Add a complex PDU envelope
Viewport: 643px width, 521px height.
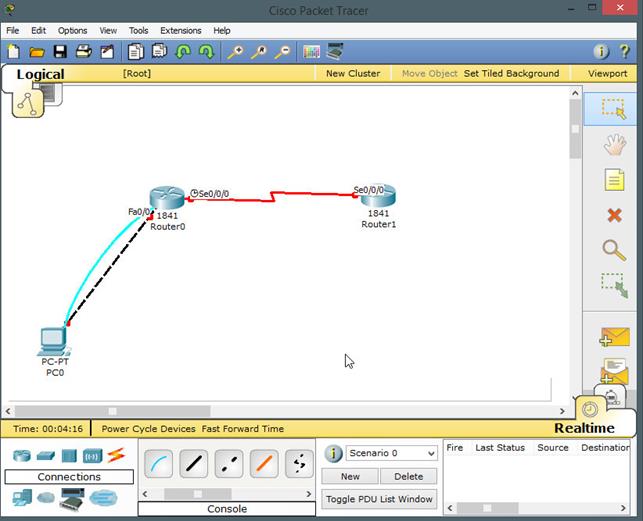pyautogui.click(x=614, y=370)
